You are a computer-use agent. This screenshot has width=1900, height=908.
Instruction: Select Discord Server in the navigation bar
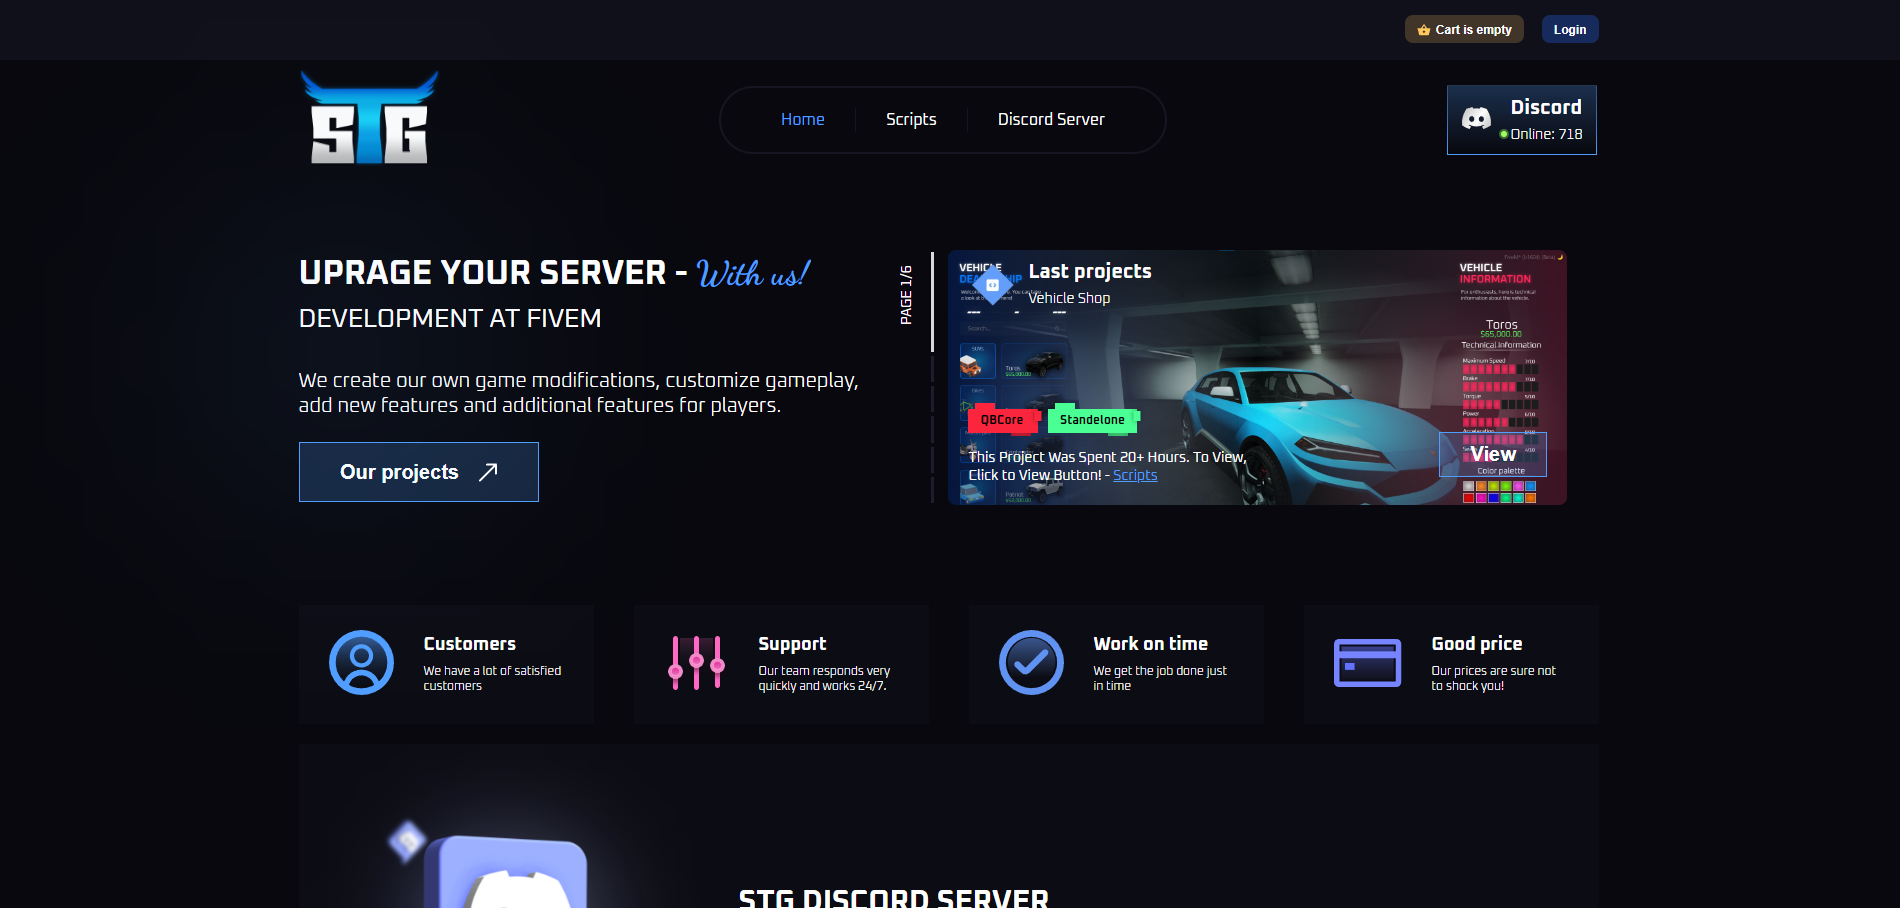point(1051,119)
